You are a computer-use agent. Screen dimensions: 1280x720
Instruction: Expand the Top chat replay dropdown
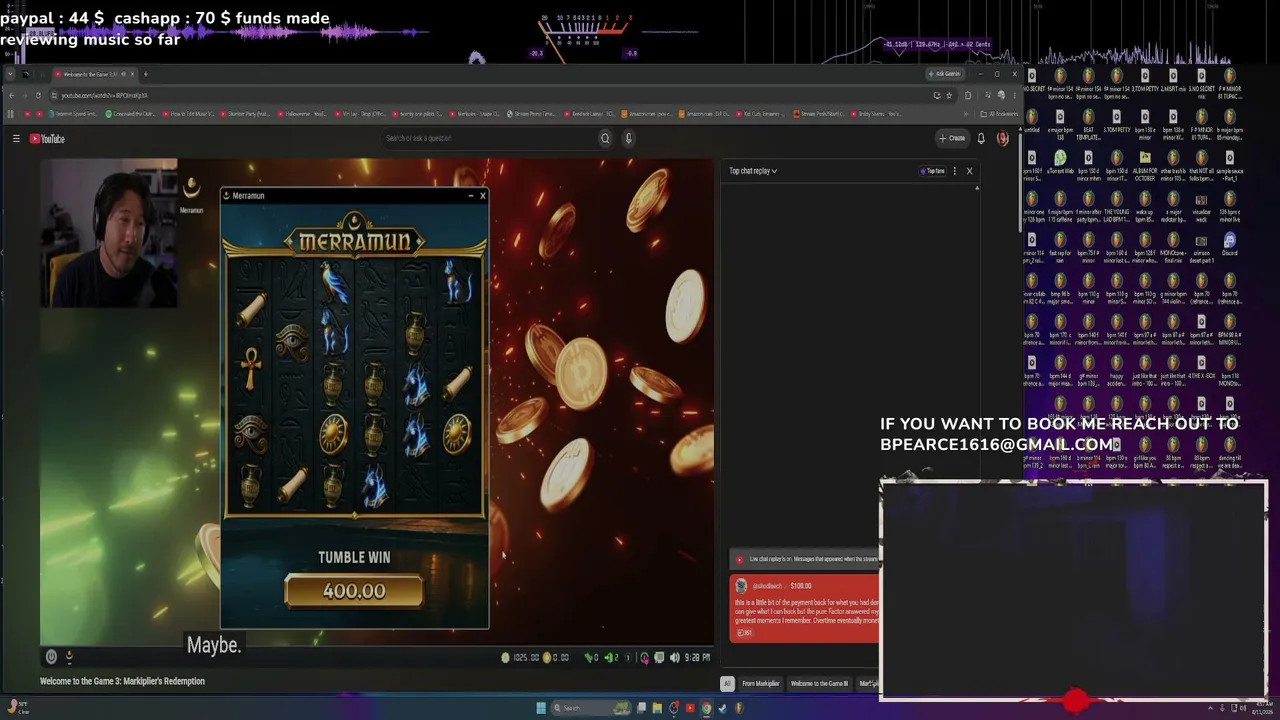753,171
